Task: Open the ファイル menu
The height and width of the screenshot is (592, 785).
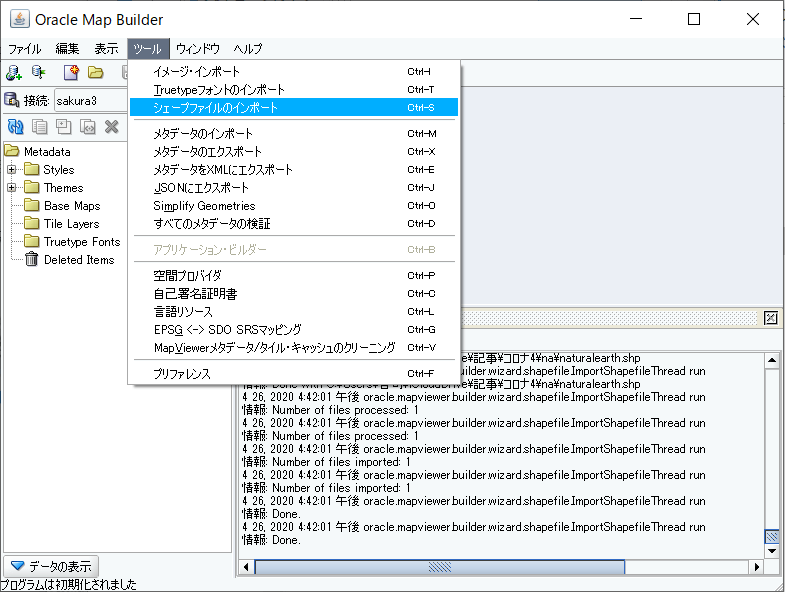Action: coord(25,49)
